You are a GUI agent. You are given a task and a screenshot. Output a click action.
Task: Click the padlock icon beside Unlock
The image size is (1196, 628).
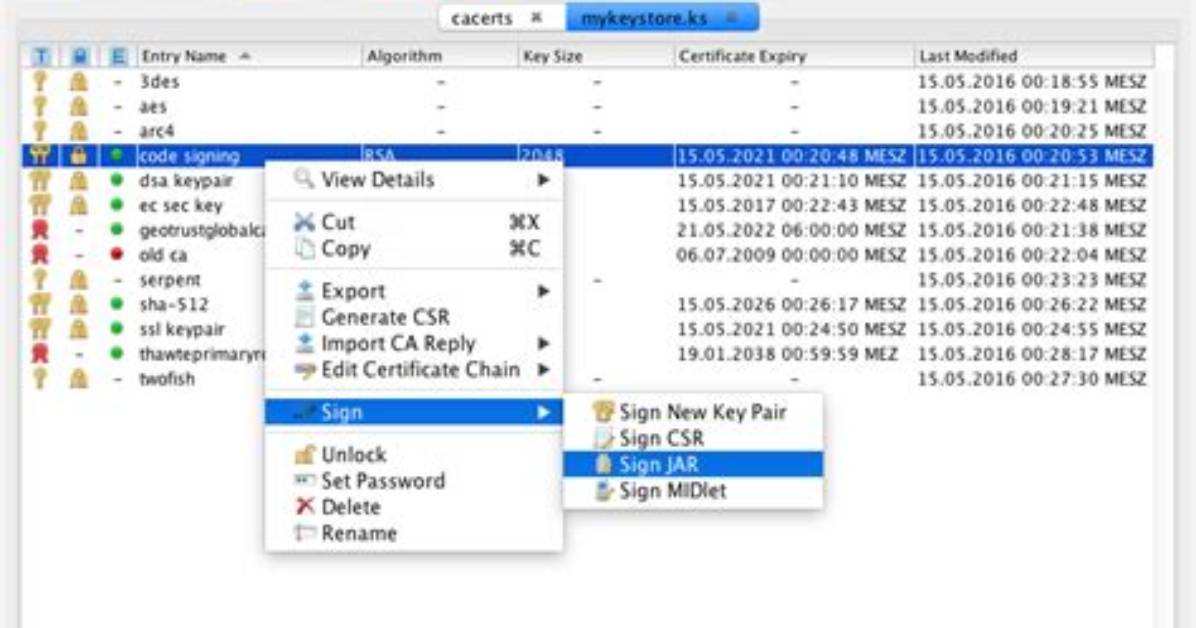[304, 455]
